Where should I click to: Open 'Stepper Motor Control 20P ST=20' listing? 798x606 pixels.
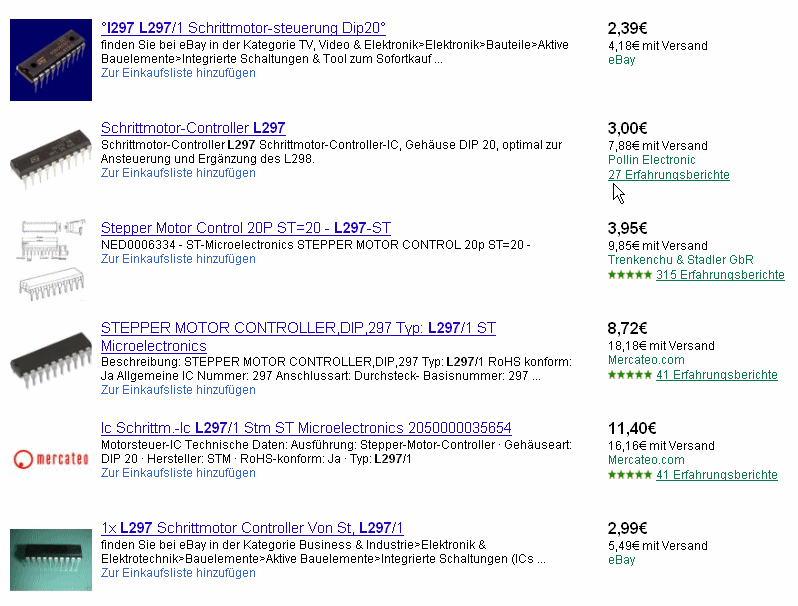point(246,228)
